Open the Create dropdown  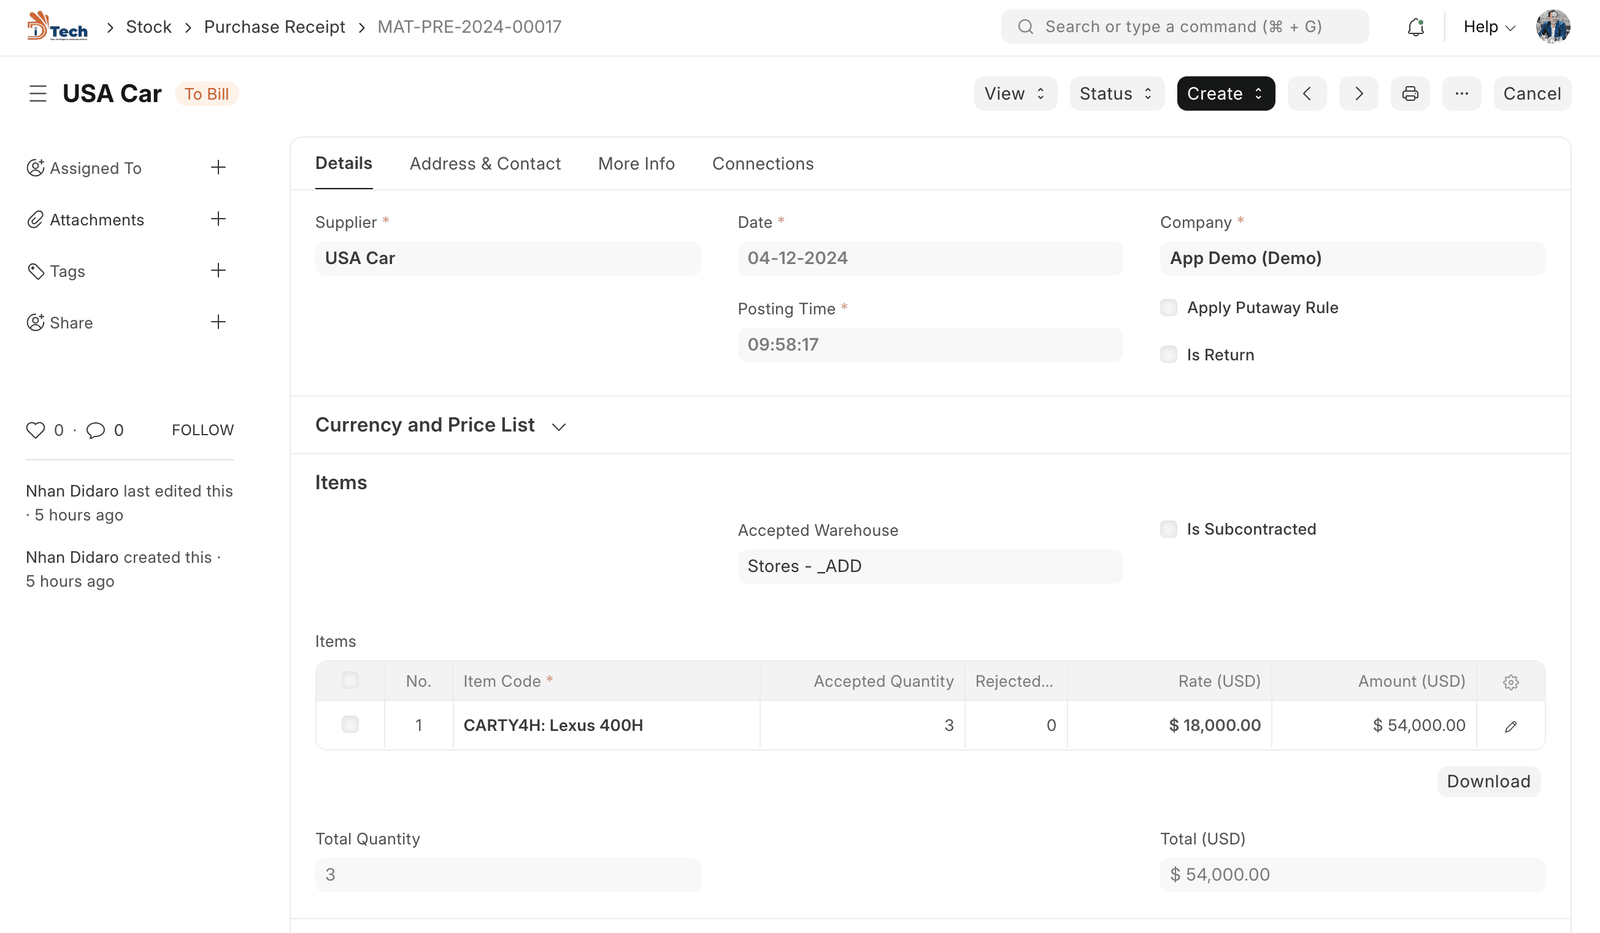(1225, 93)
